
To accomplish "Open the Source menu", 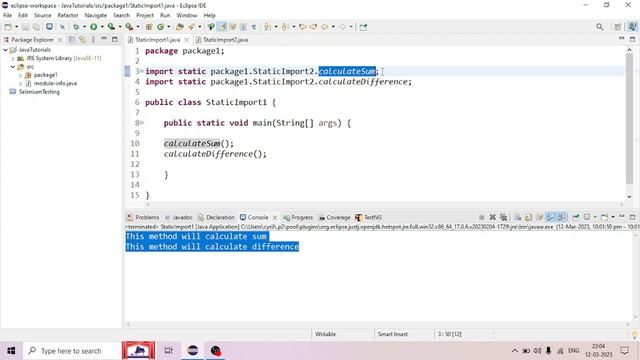I will (x=42, y=15).
